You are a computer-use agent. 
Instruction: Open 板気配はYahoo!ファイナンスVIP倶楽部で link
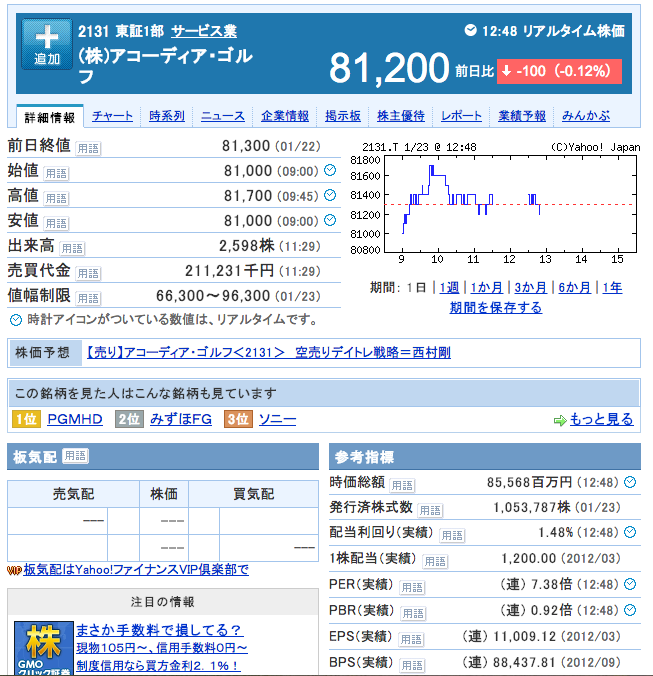[136, 570]
